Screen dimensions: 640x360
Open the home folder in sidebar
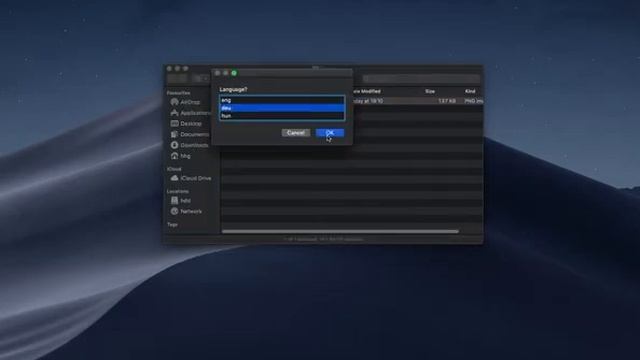tap(180, 156)
